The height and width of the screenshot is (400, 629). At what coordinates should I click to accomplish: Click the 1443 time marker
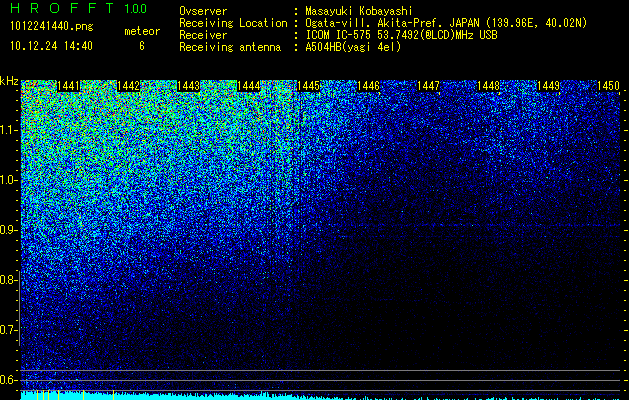coord(189,86)
